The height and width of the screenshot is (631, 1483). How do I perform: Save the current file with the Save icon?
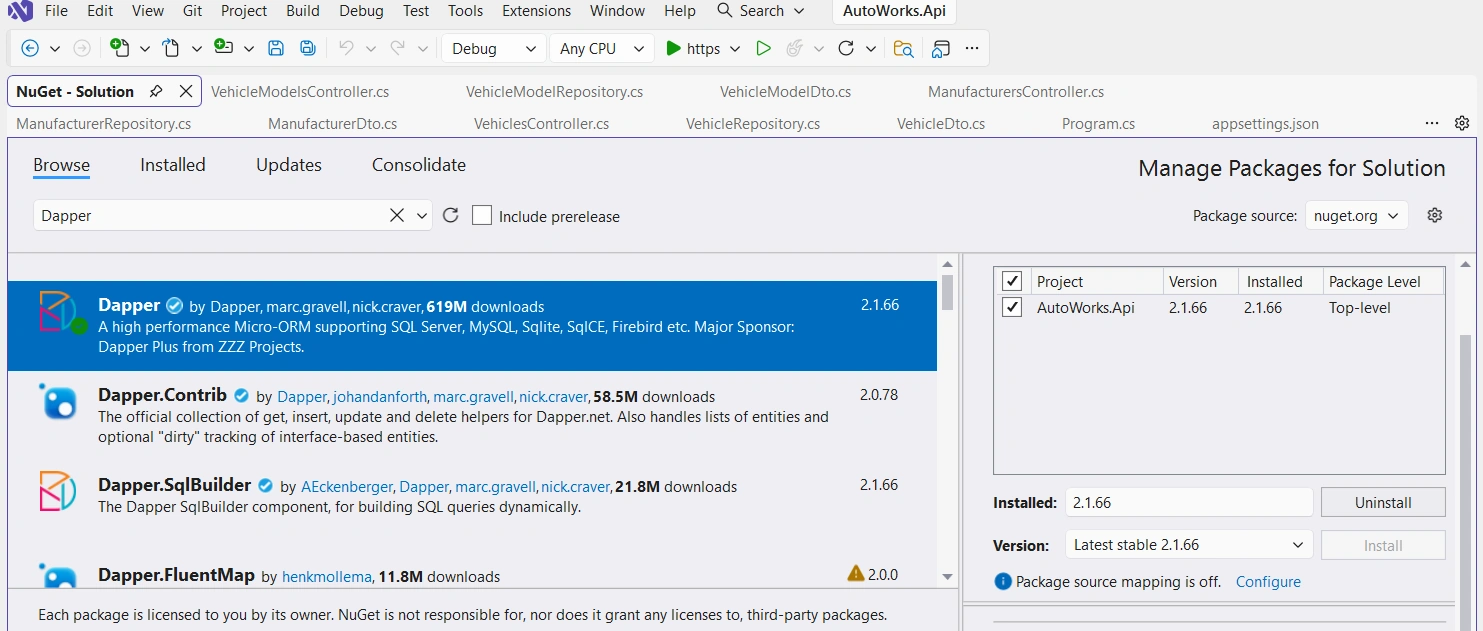click(276, 48)
